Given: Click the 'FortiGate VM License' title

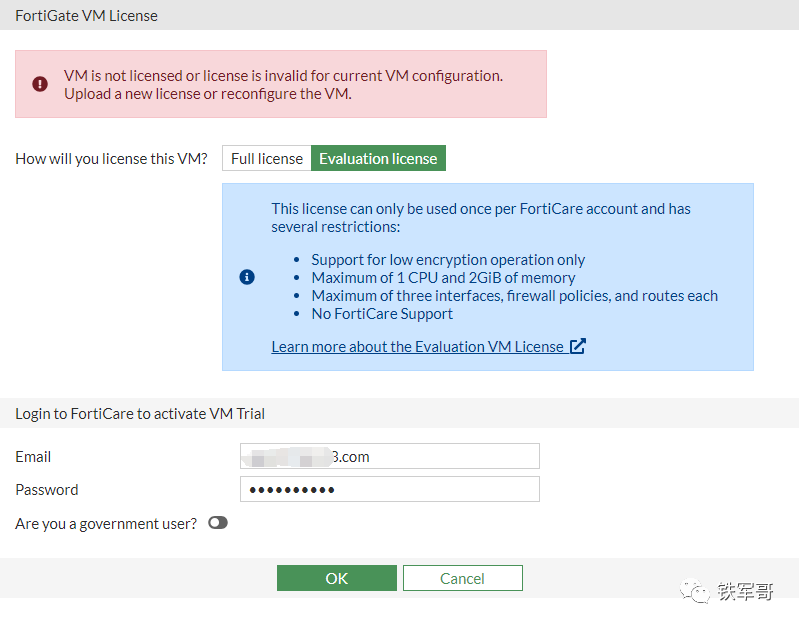Looking at the screenshot, I should coord(87,16).
